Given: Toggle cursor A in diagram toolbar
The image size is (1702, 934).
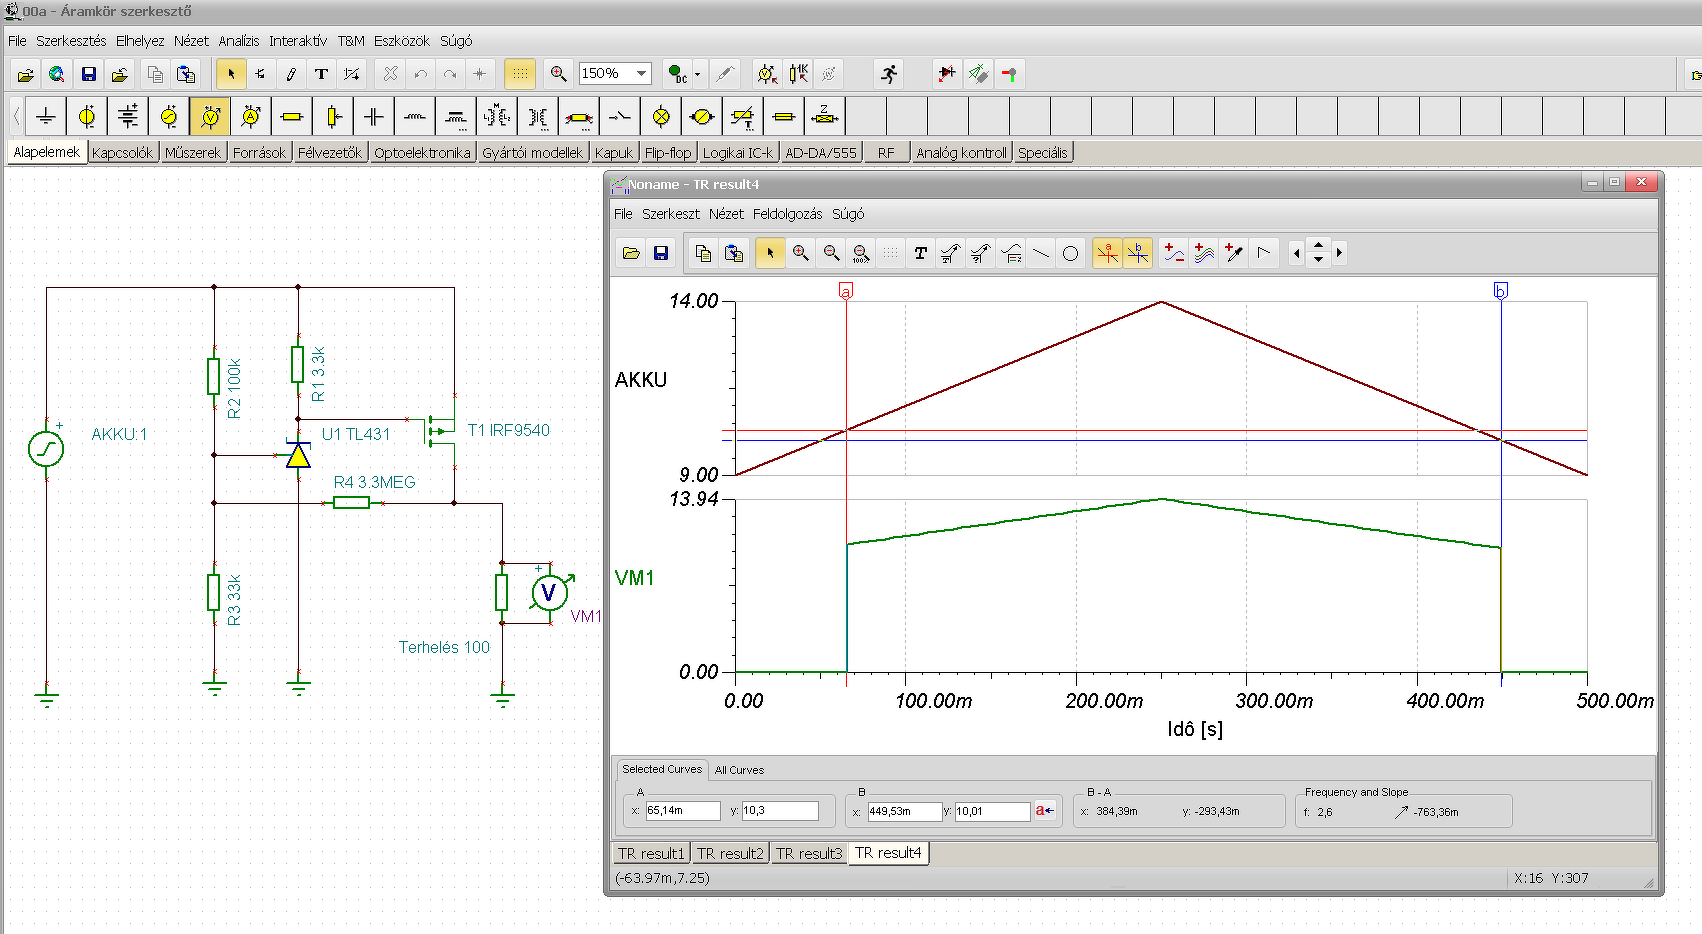Looking at the screenshot, I should pyautogui.click(x=1107, y=253).
